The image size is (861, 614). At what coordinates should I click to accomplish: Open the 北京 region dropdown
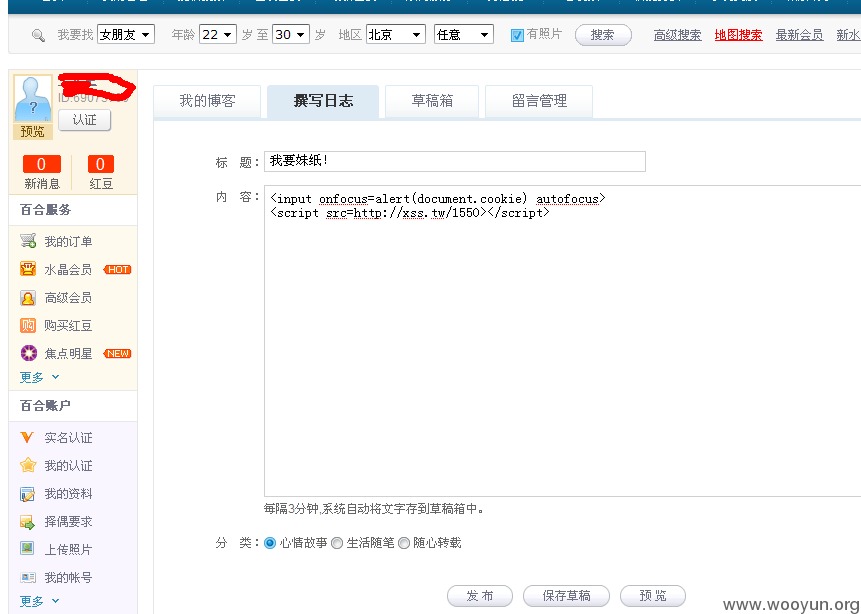396,35
